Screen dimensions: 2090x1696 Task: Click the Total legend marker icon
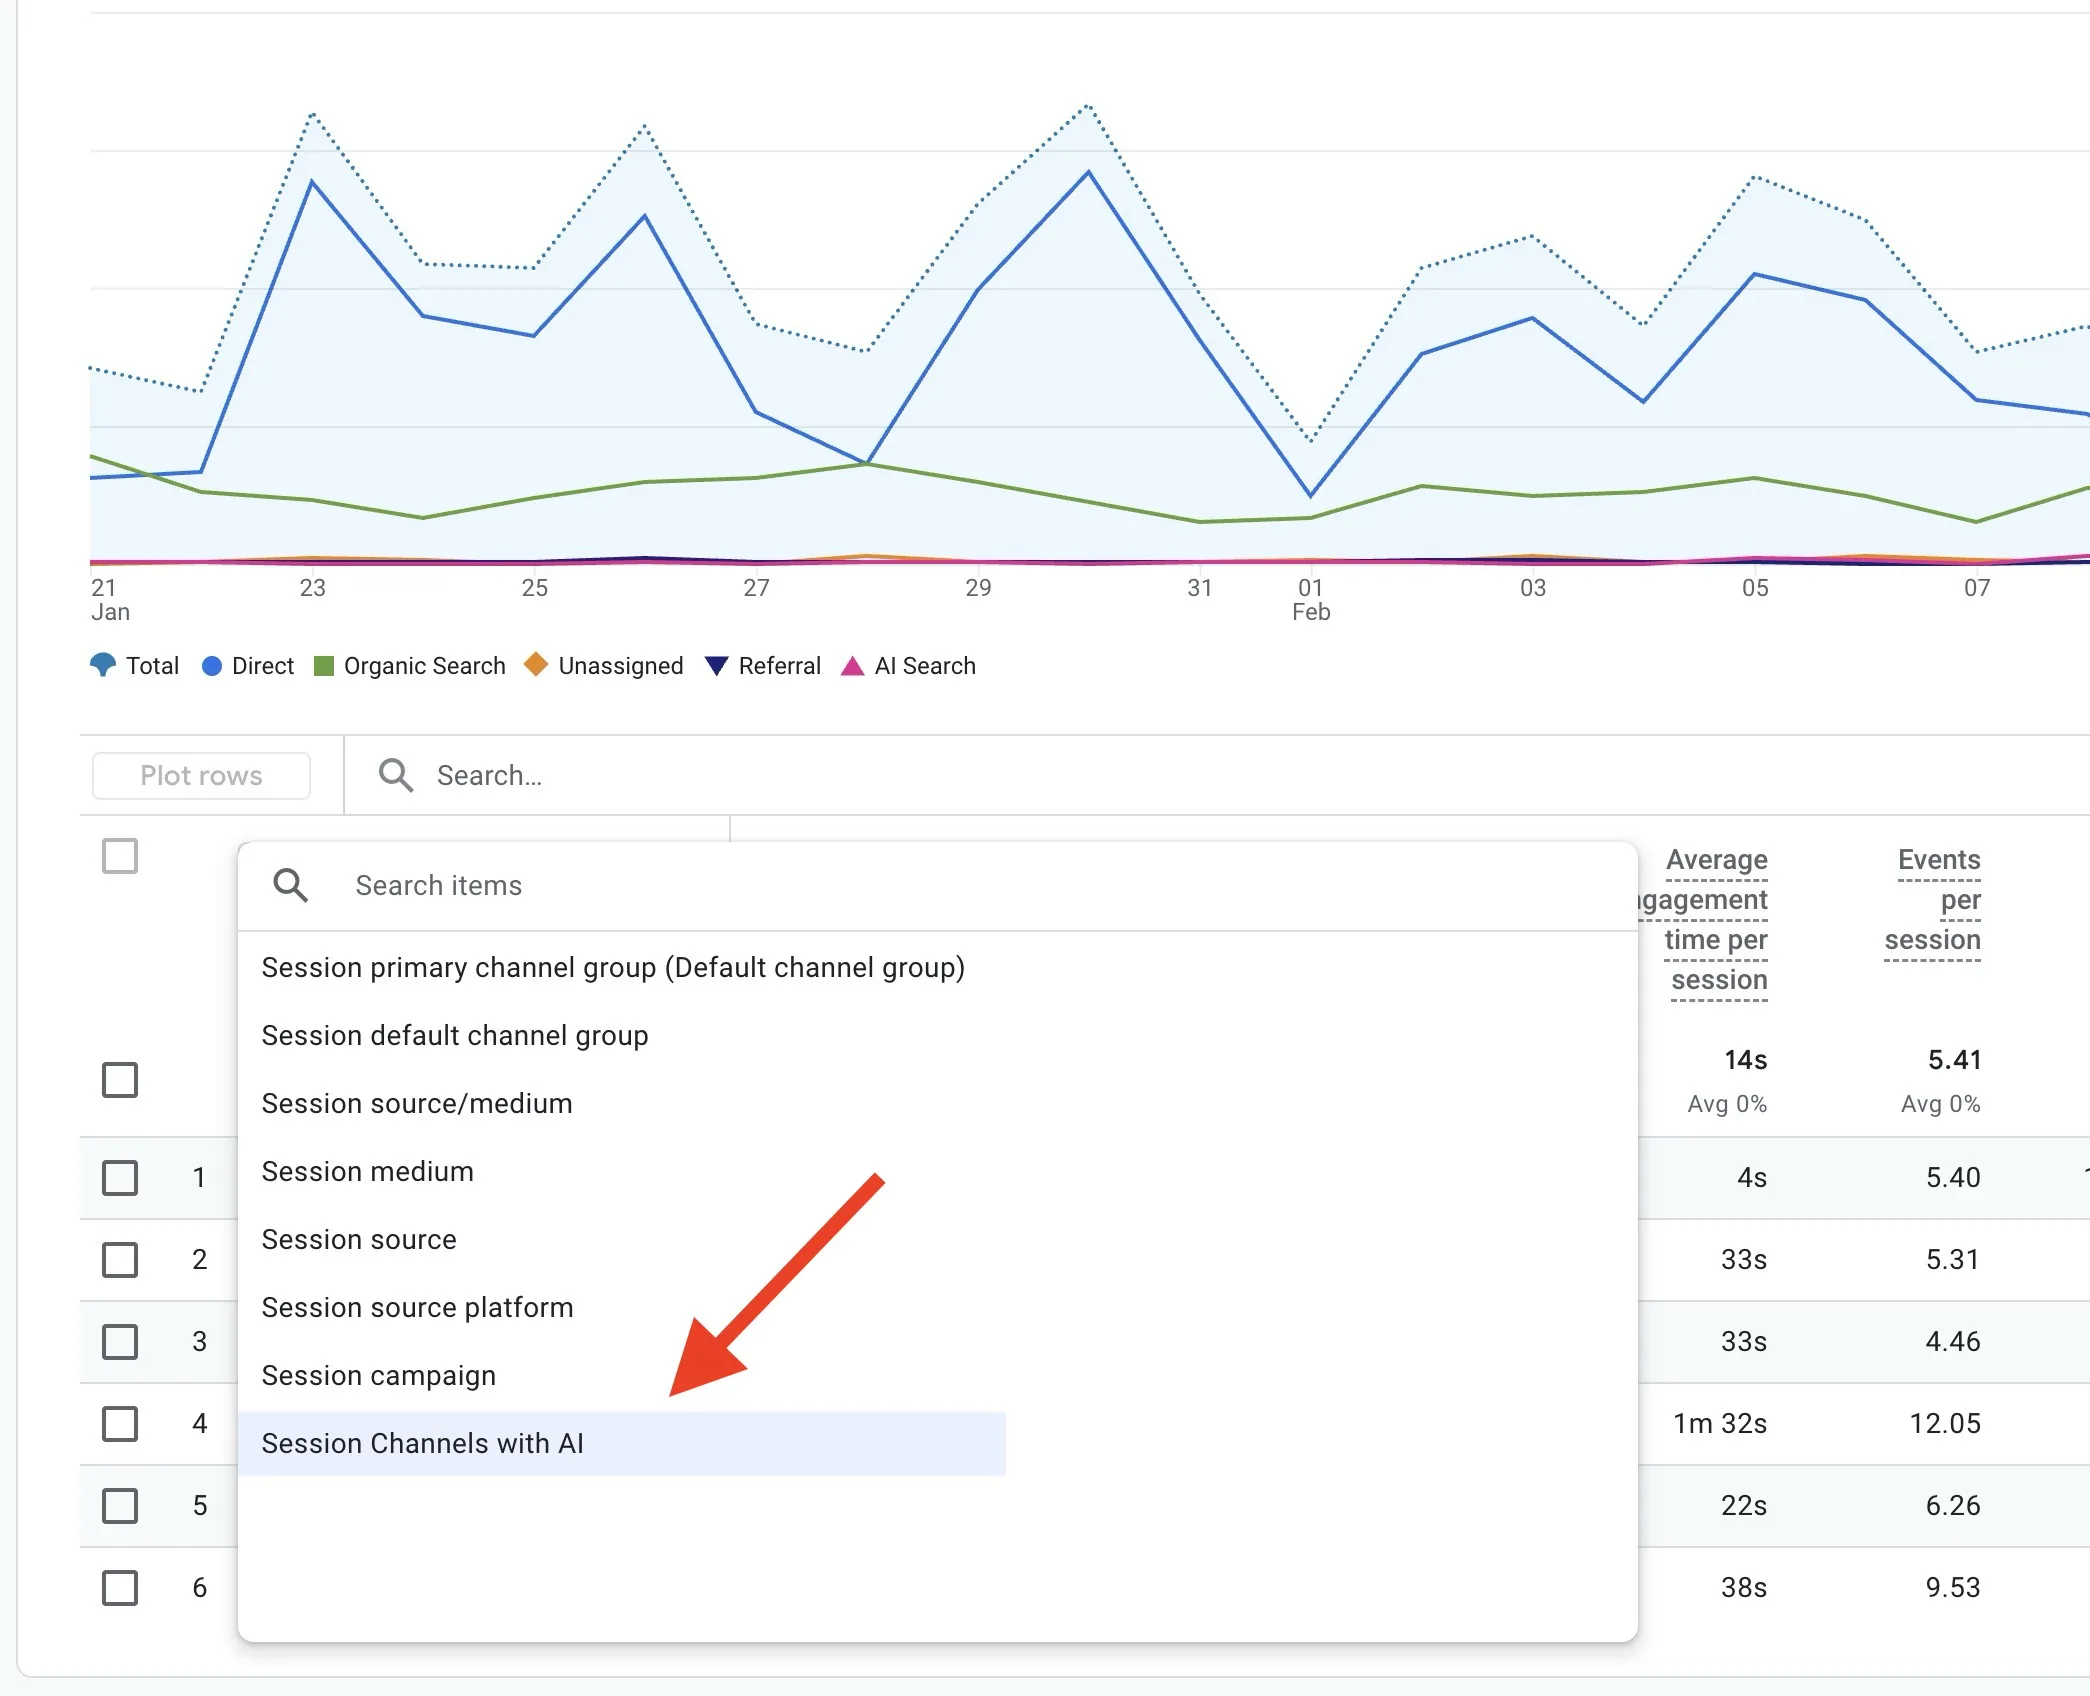(x=103, y=665)
